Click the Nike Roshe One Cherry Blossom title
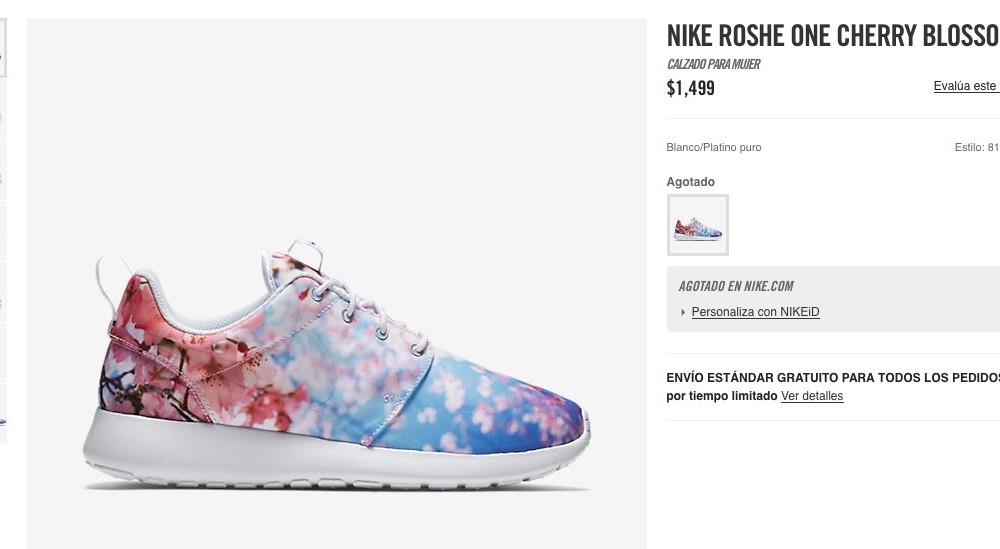This screenshot has height=549, width=1000. [833, 36]
